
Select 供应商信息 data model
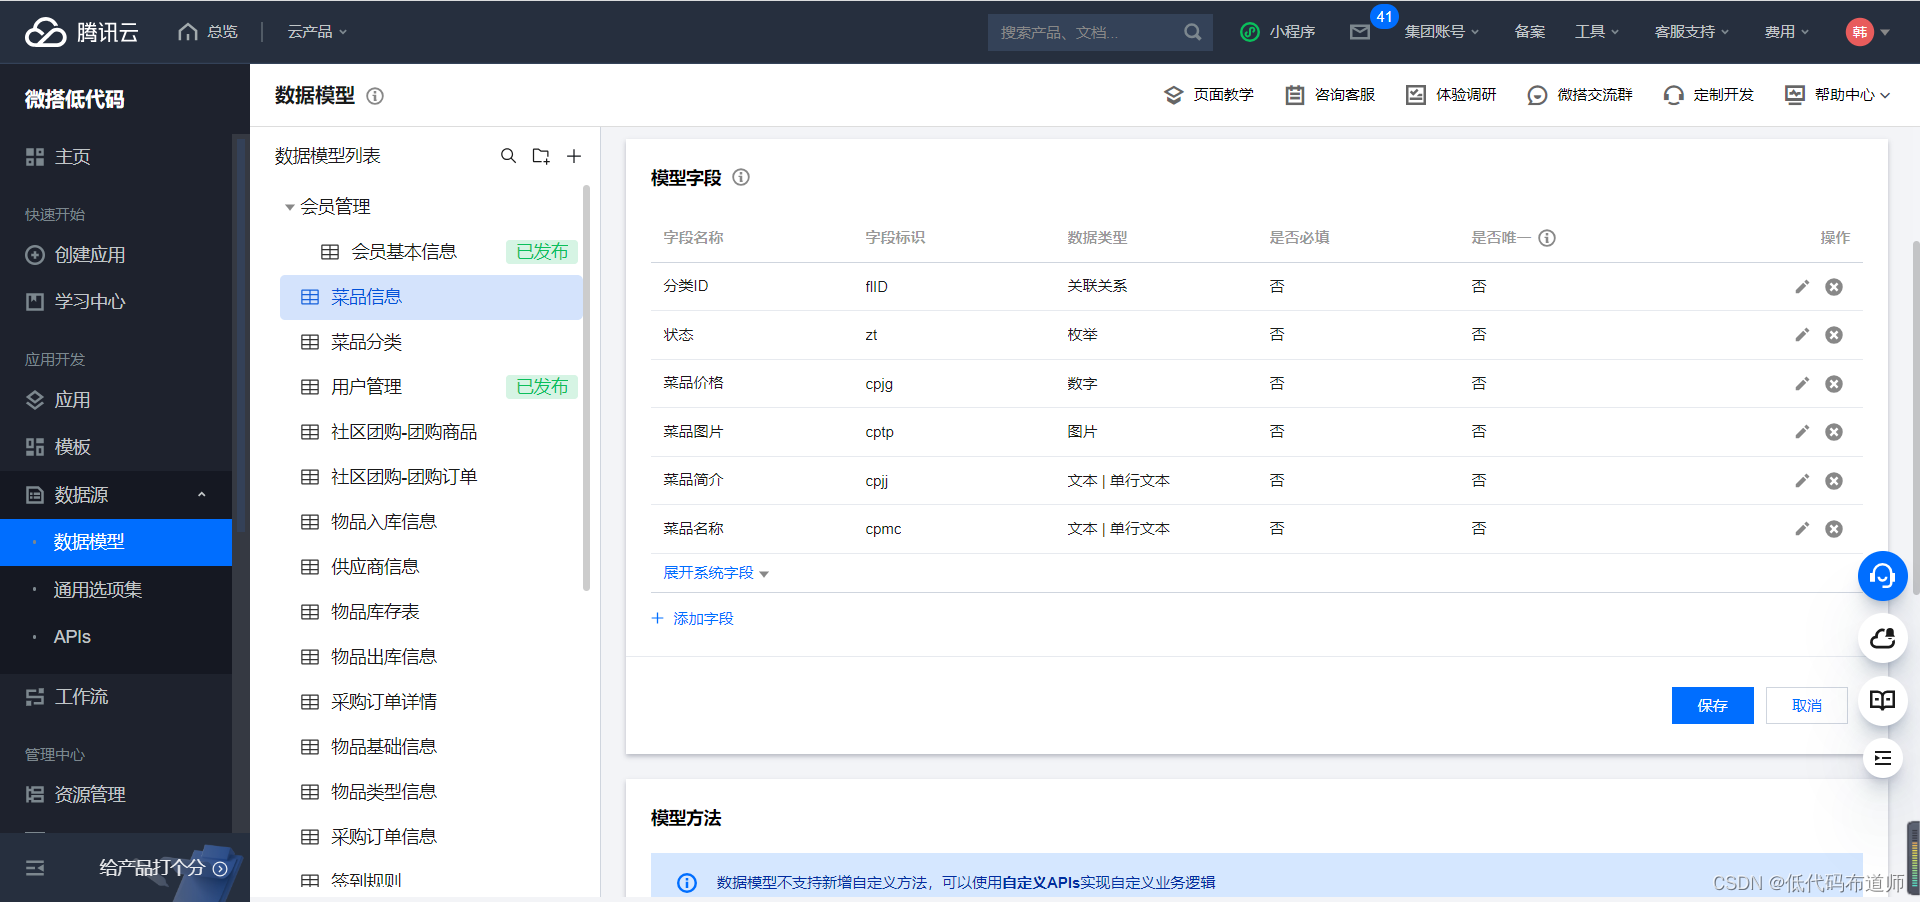(431, 567)
